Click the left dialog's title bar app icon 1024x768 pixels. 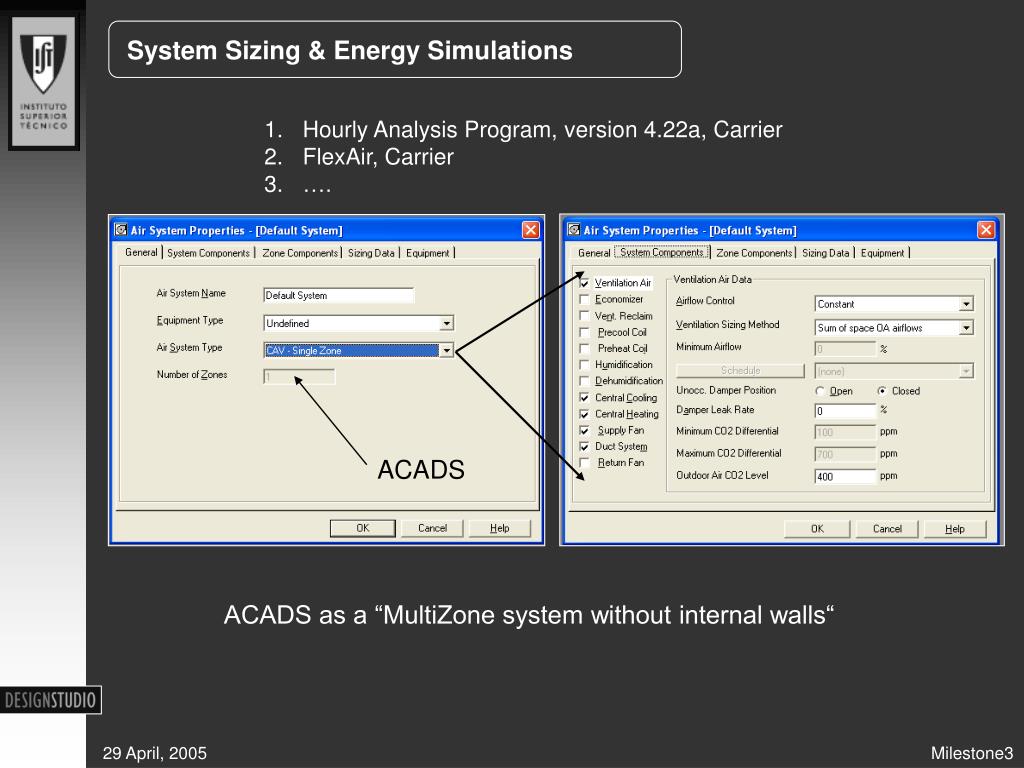[x=121, y=229]
